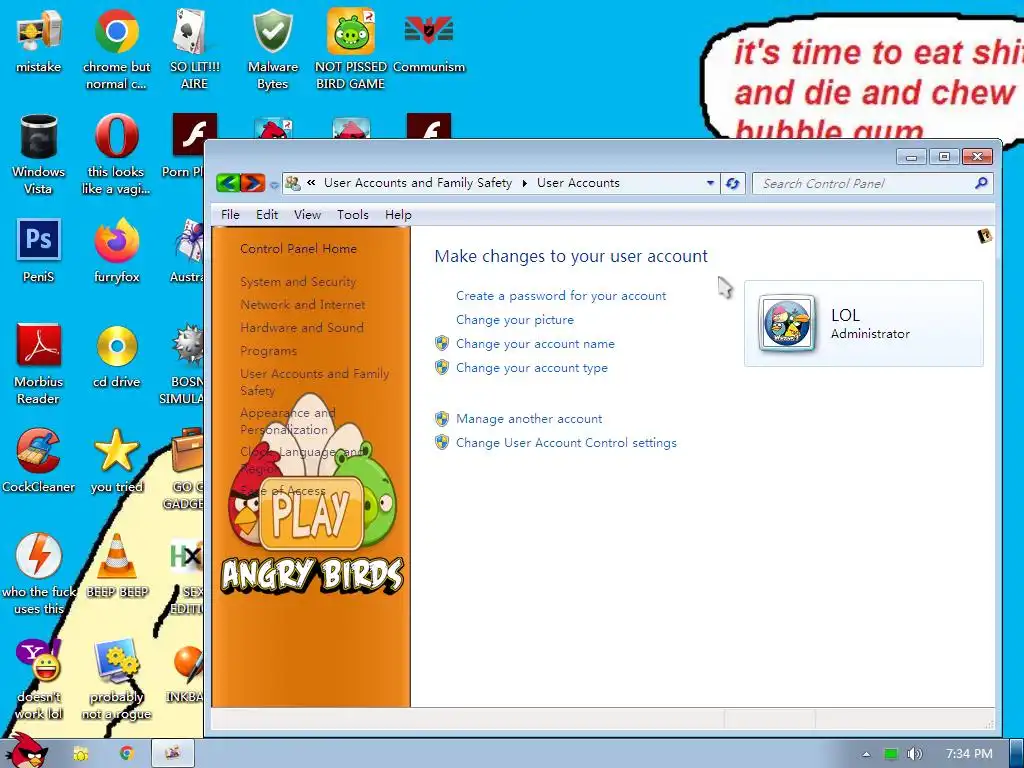Image resolution: width=1024 pixels, height=768 pixels.
Task: Click the search magnifier icon
Action: click(x=981, y=184)
